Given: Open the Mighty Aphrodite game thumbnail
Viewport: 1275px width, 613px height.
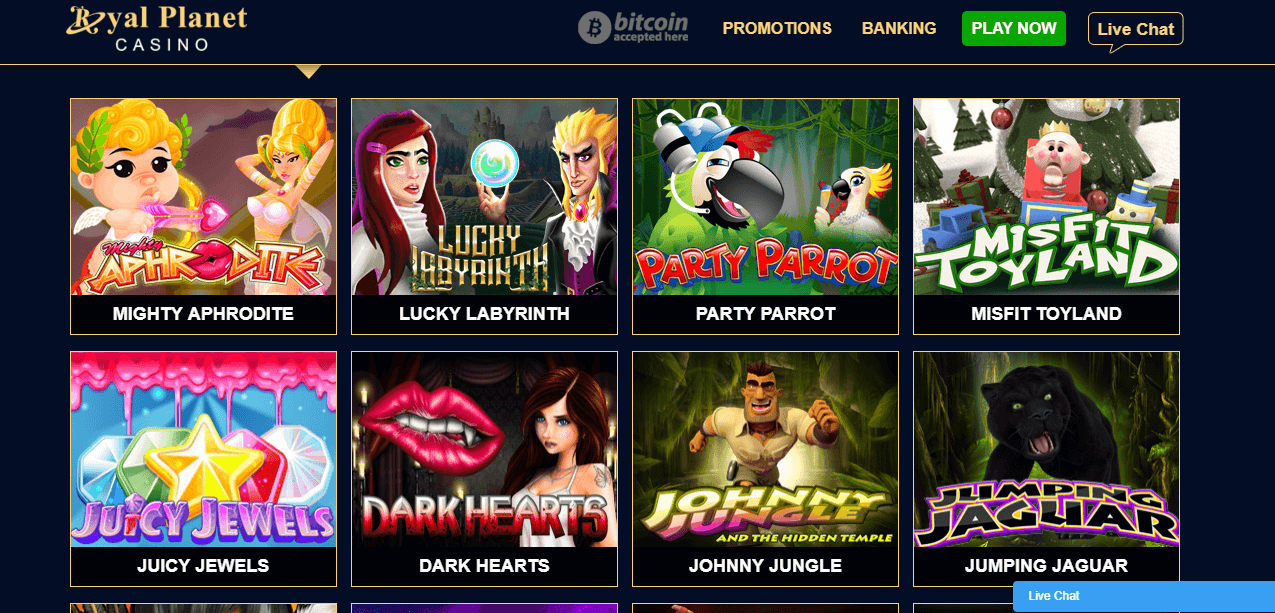Looking at the screenshot, I should pyautogui.click(x=204, y=197).
